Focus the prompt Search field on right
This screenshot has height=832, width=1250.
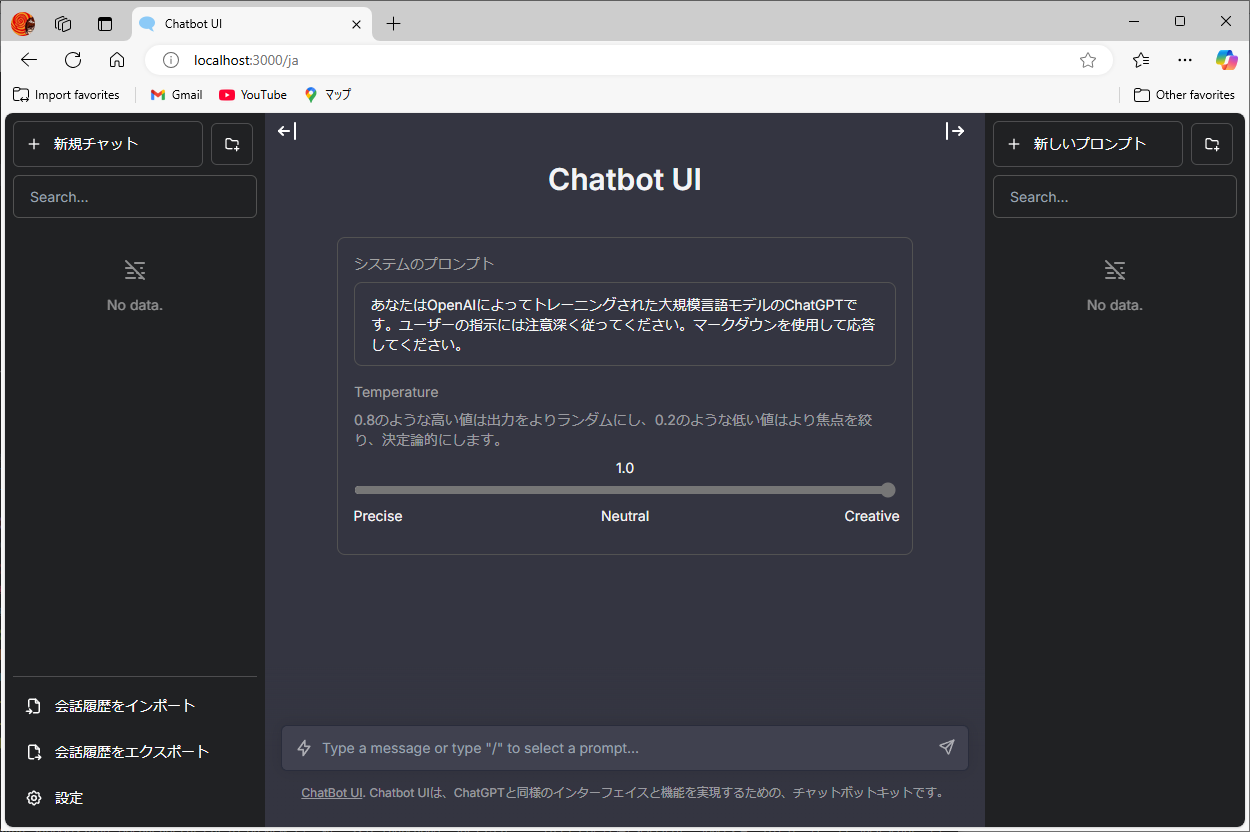click(1115, 197)
